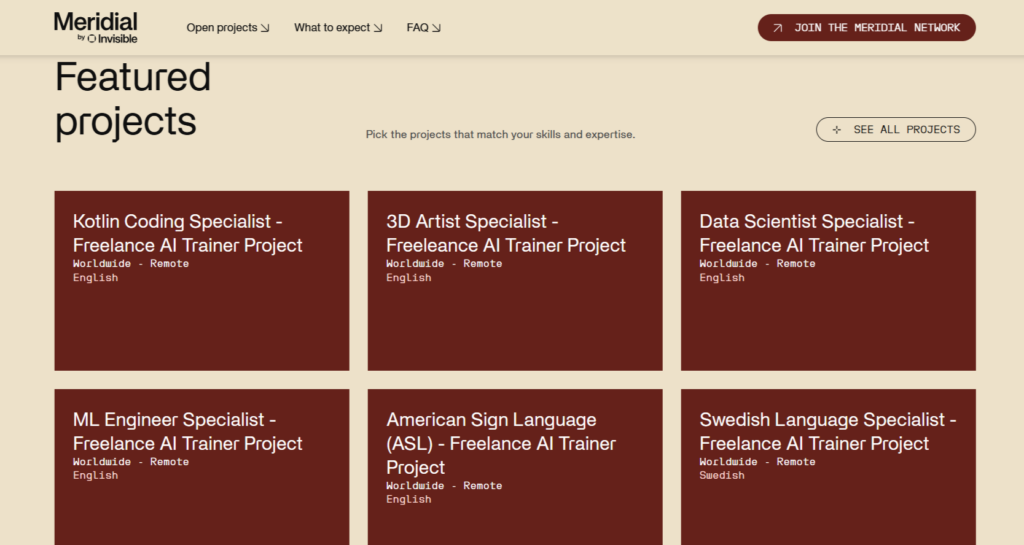The width and height of the screenshot is (1024, 545).
Task: Open the Open projects menu
Action: [222, 28]
